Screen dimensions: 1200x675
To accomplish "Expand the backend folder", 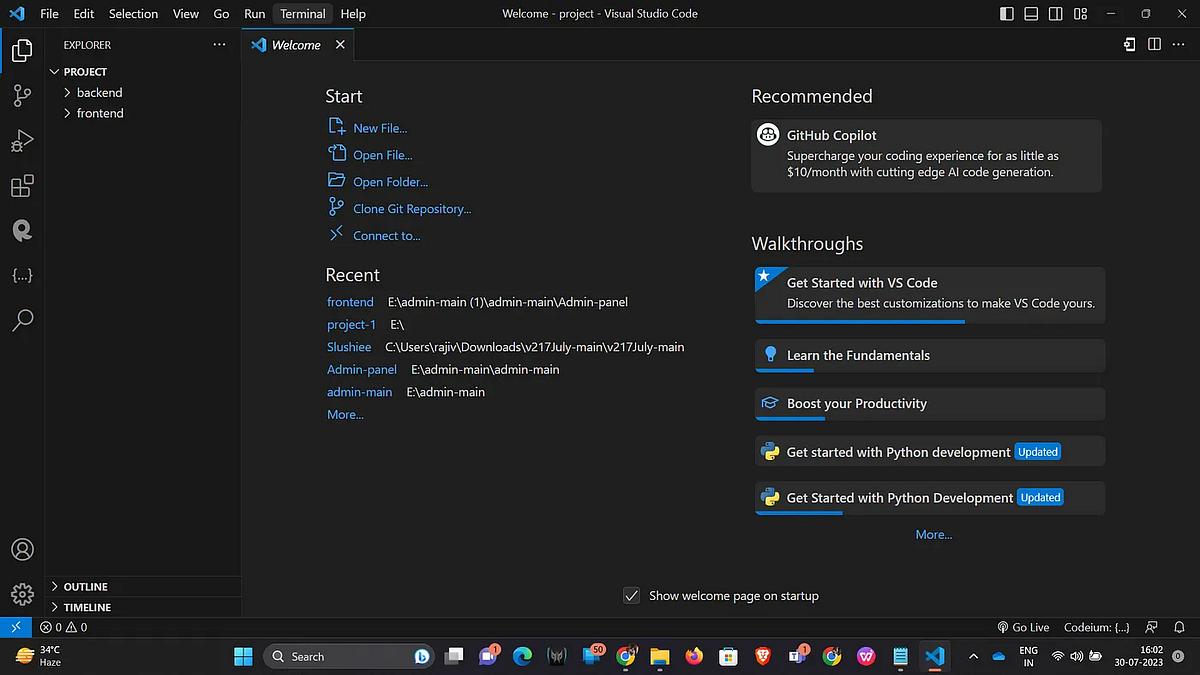I will coord(145,92).
